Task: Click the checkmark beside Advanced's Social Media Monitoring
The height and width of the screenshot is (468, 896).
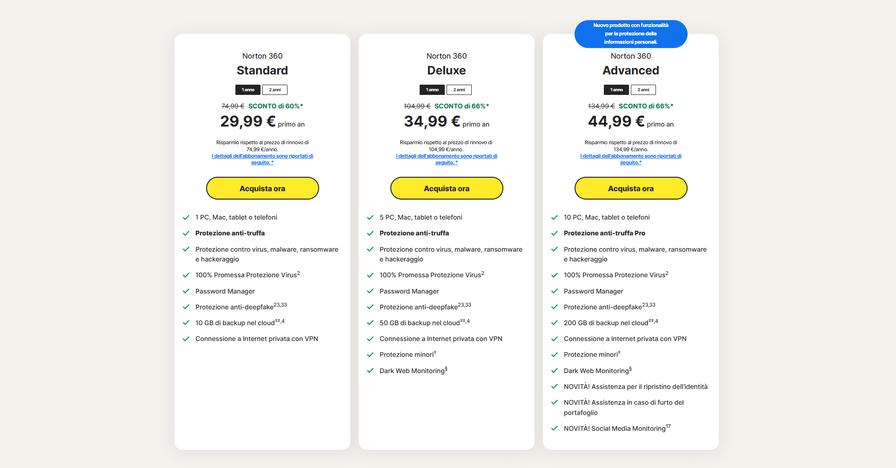Action: click(554, 428)
